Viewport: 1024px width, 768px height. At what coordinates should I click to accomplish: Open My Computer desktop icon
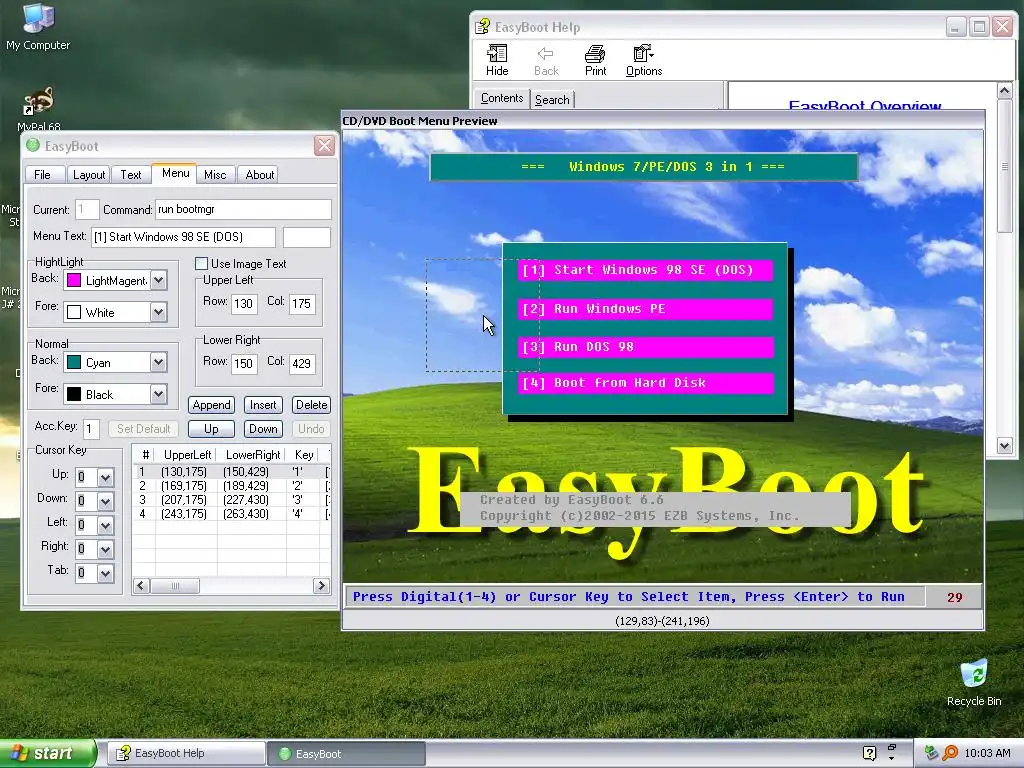[38, 26]
